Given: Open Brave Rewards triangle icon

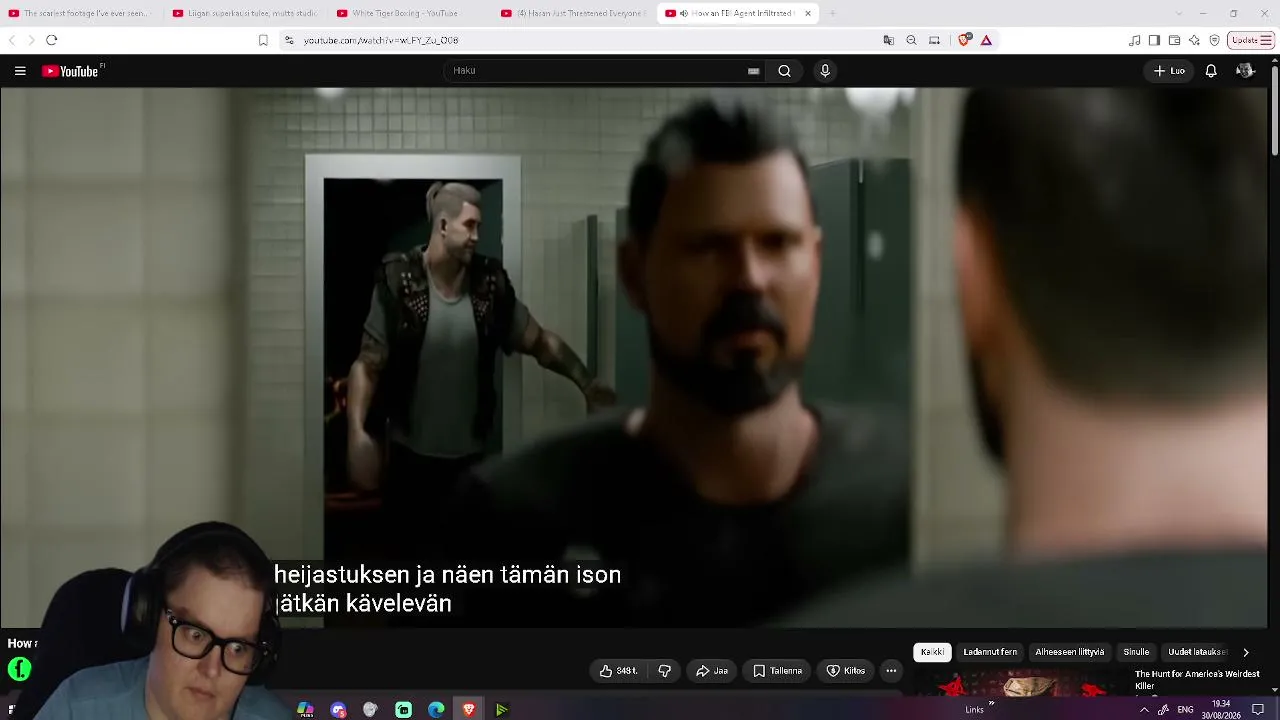Looking at the screenshot, I should point(986,40).
